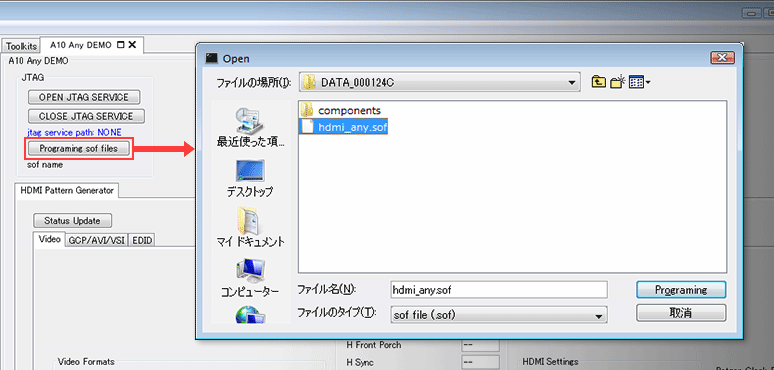Create a new folder icon
774x370 pixels.
click(618, 82)
